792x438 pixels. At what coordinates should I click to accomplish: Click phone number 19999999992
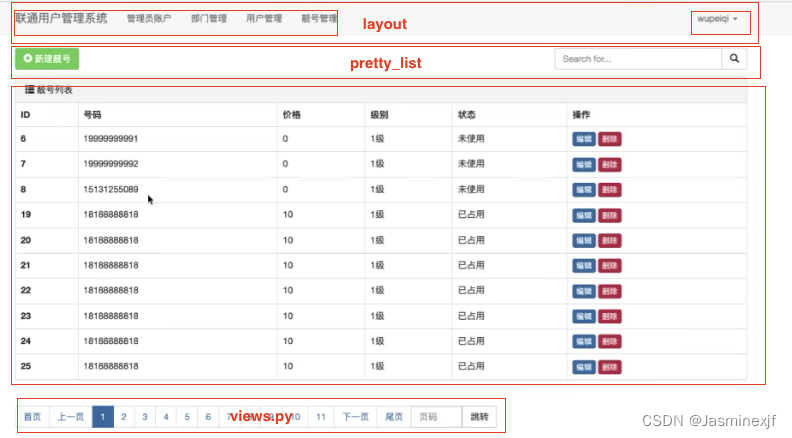click(x=111, y=164)
